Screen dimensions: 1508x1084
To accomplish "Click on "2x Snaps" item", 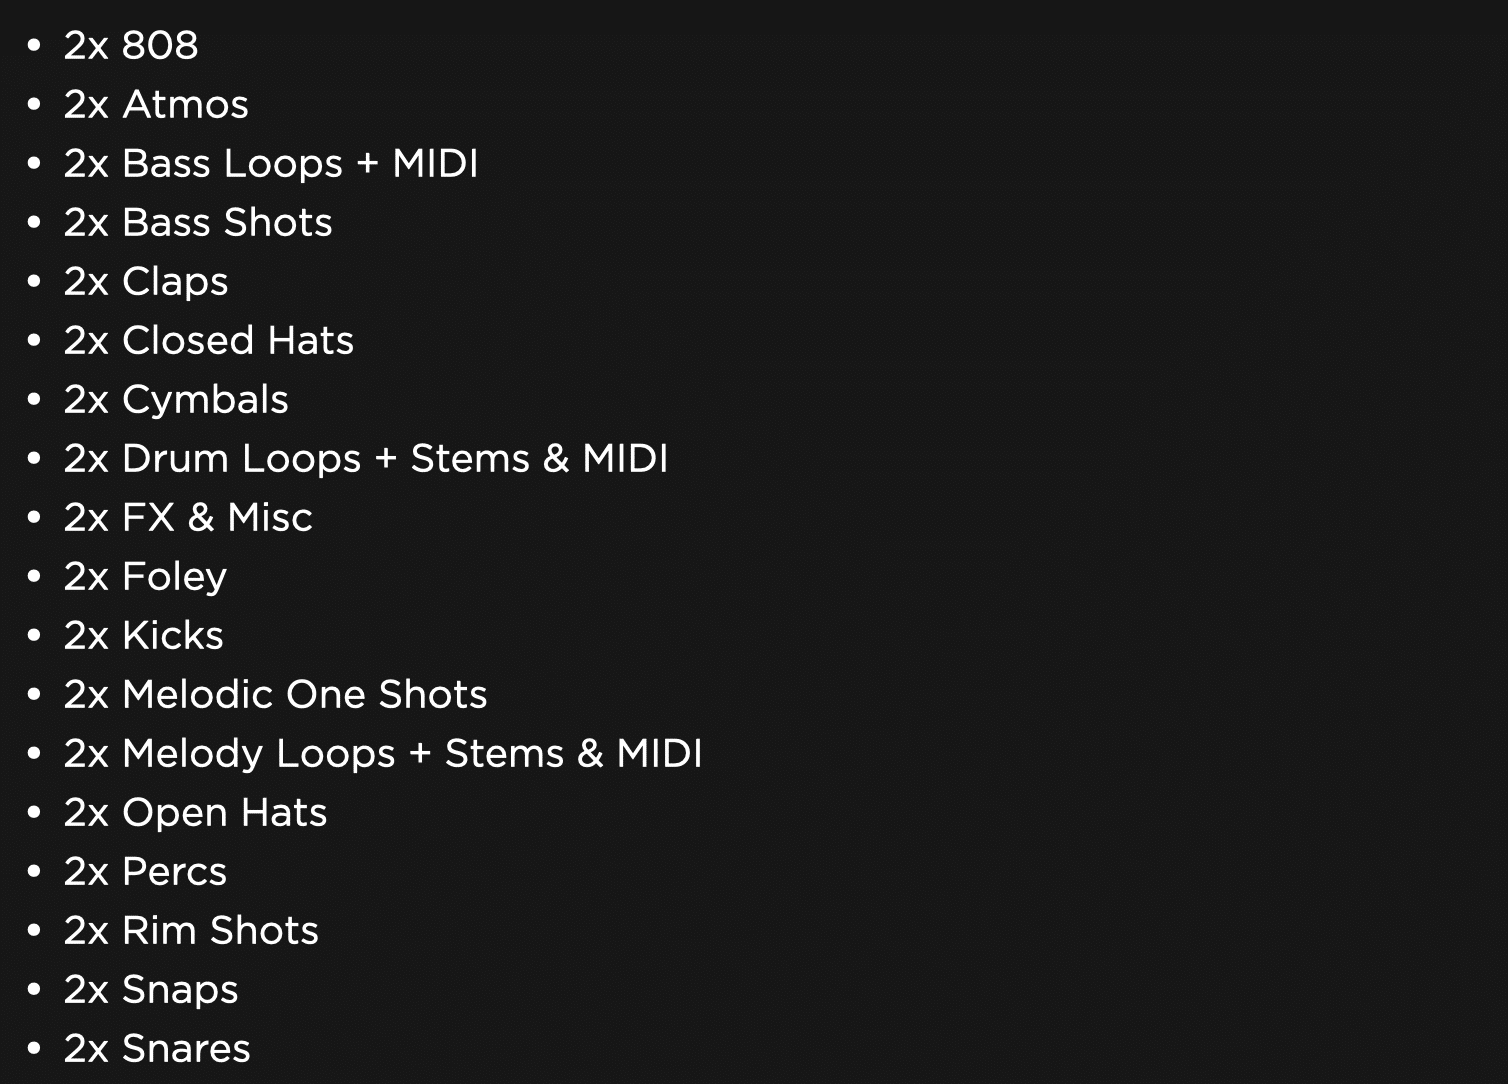I will click(151, 989).
